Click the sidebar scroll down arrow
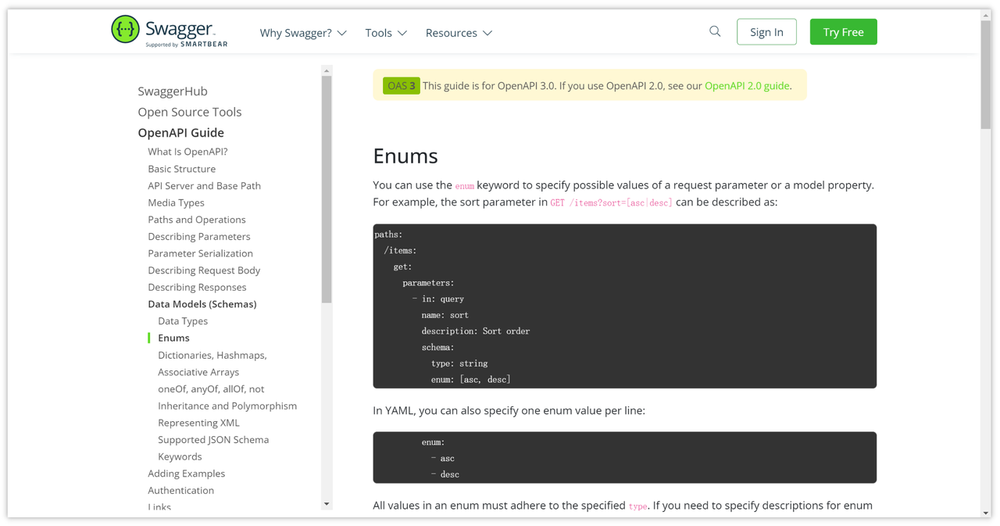The image size is (1000, 526). click(327, 504)
